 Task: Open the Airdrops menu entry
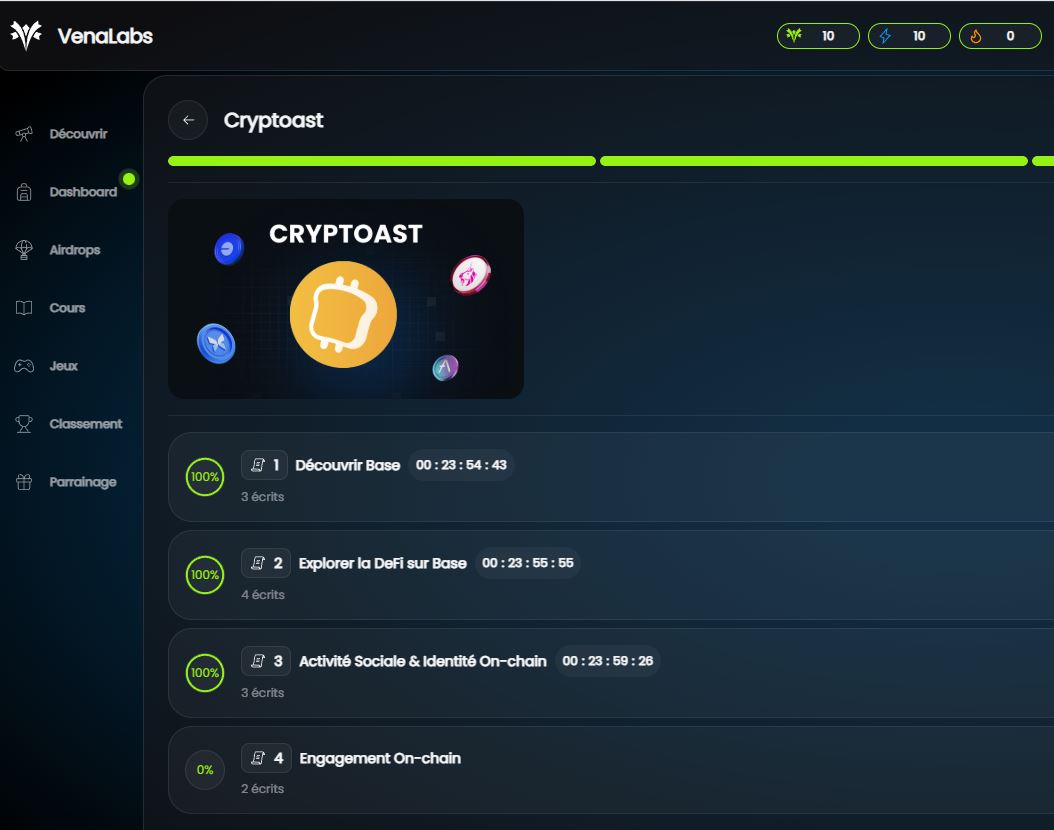click(x=73, y=249)
